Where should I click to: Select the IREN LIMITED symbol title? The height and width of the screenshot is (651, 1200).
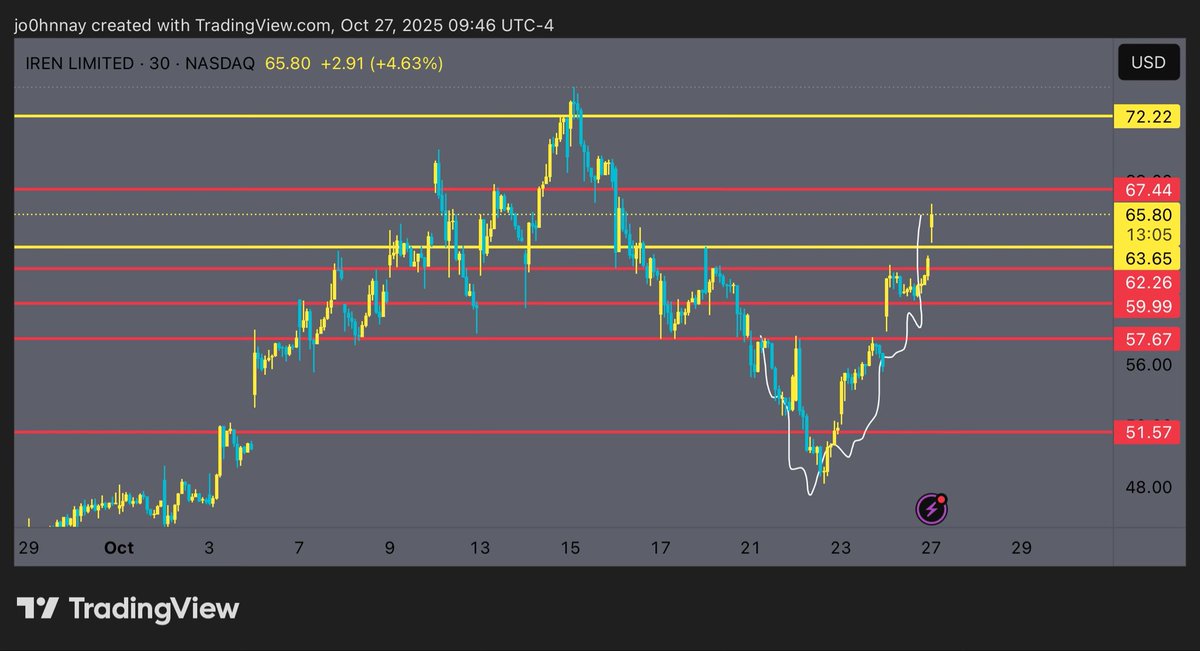tap(80, 64)
